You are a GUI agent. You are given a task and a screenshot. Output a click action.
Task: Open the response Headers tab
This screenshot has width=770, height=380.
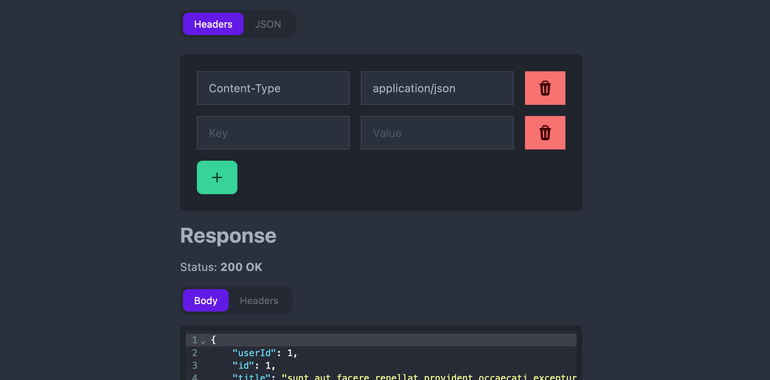click(259, 300)
